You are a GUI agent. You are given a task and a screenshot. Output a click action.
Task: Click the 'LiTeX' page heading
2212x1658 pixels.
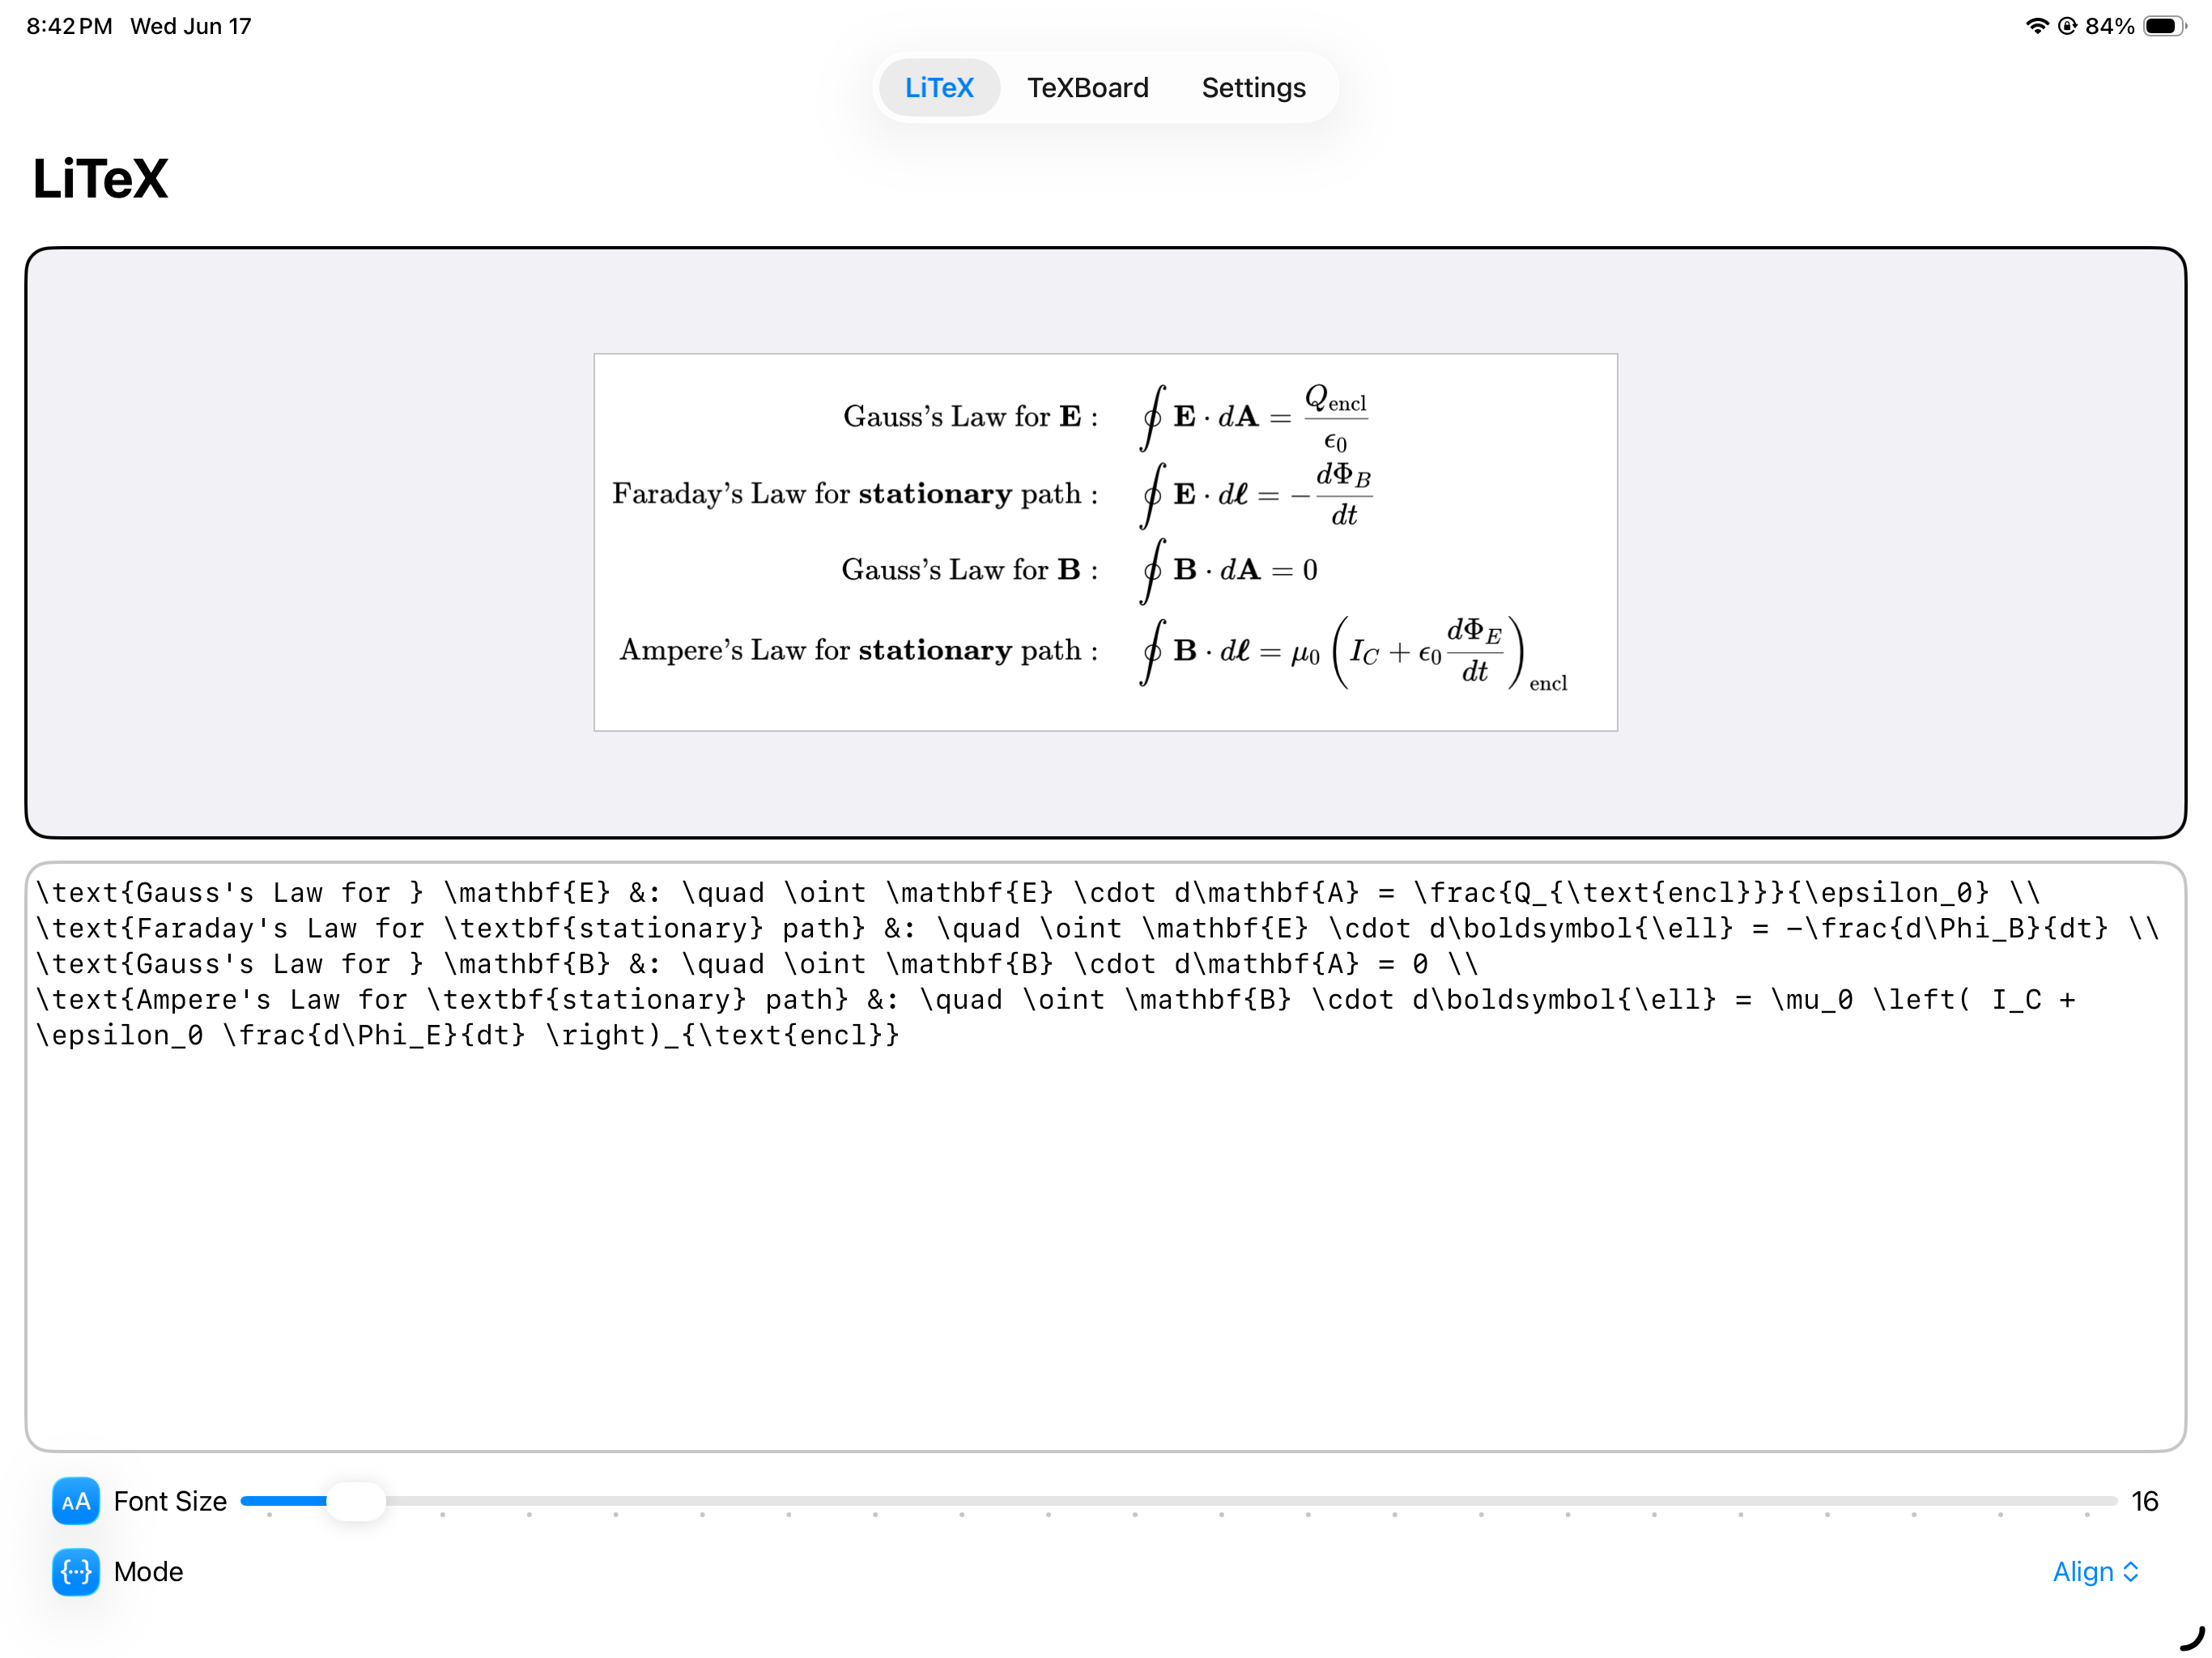[x=100, y=179]
